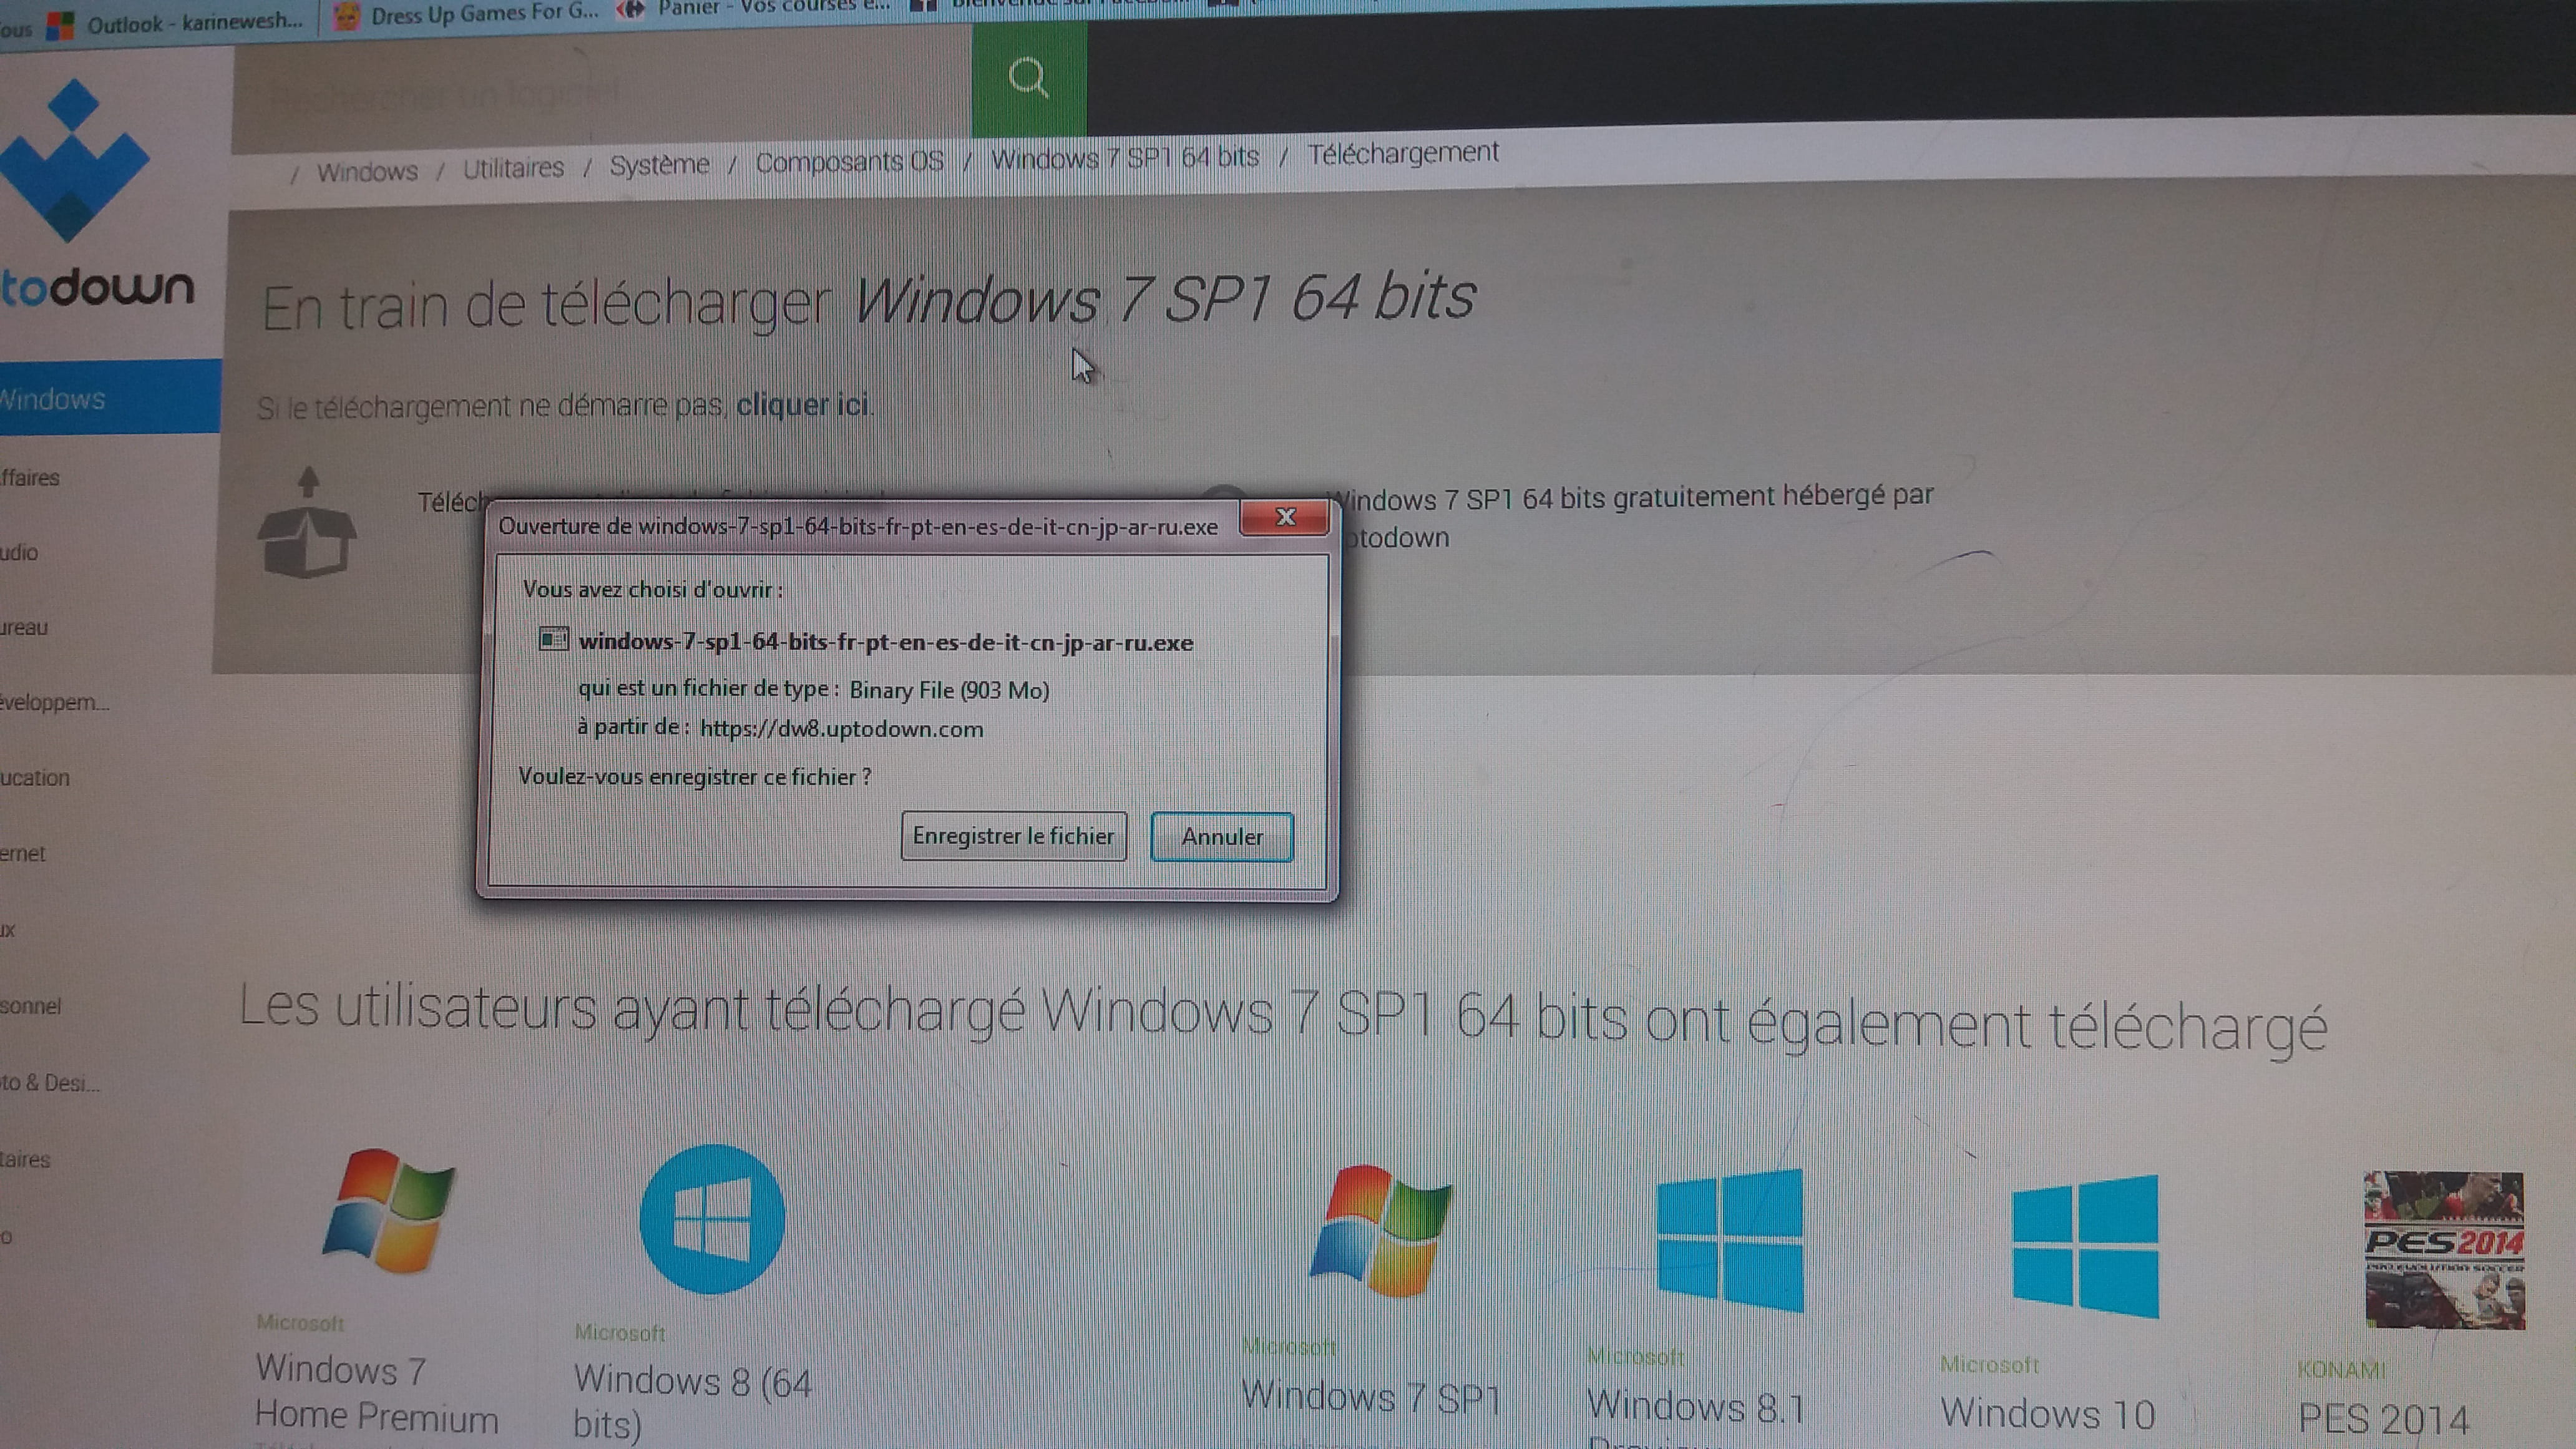Viewport: 2576px width, 1449px height.
Task: Click the Windows 7 SP1 title text
Action: click(1371, 1396)
